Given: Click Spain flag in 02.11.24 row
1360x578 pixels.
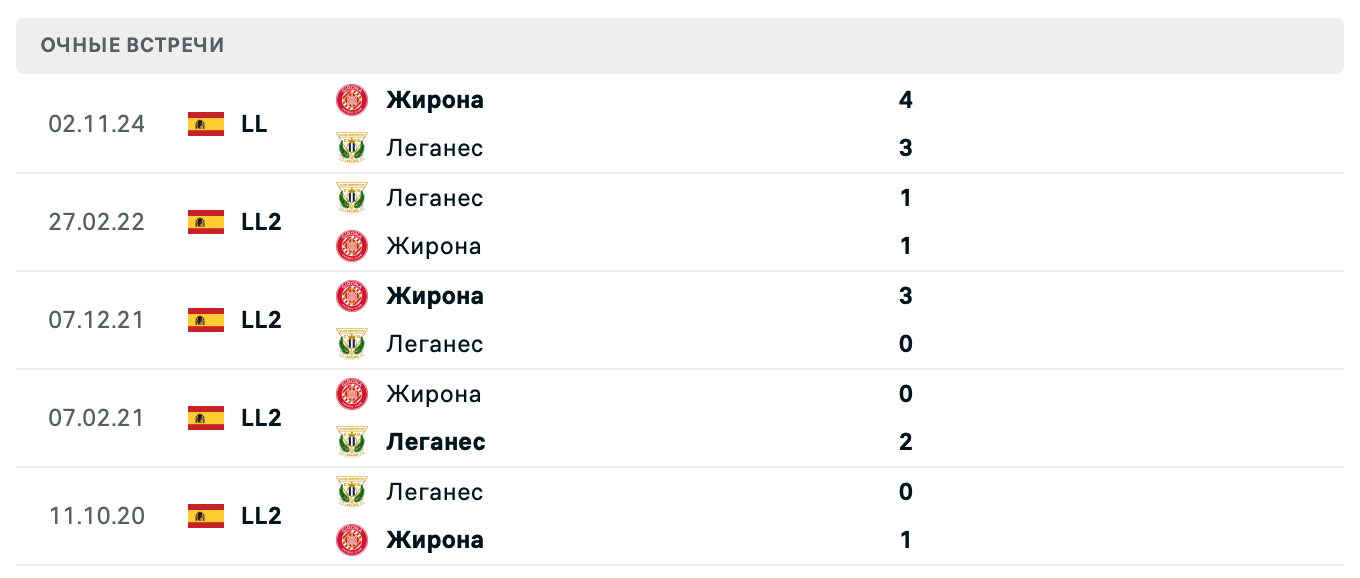Looking at the screenshot, I should pos(206,124).
